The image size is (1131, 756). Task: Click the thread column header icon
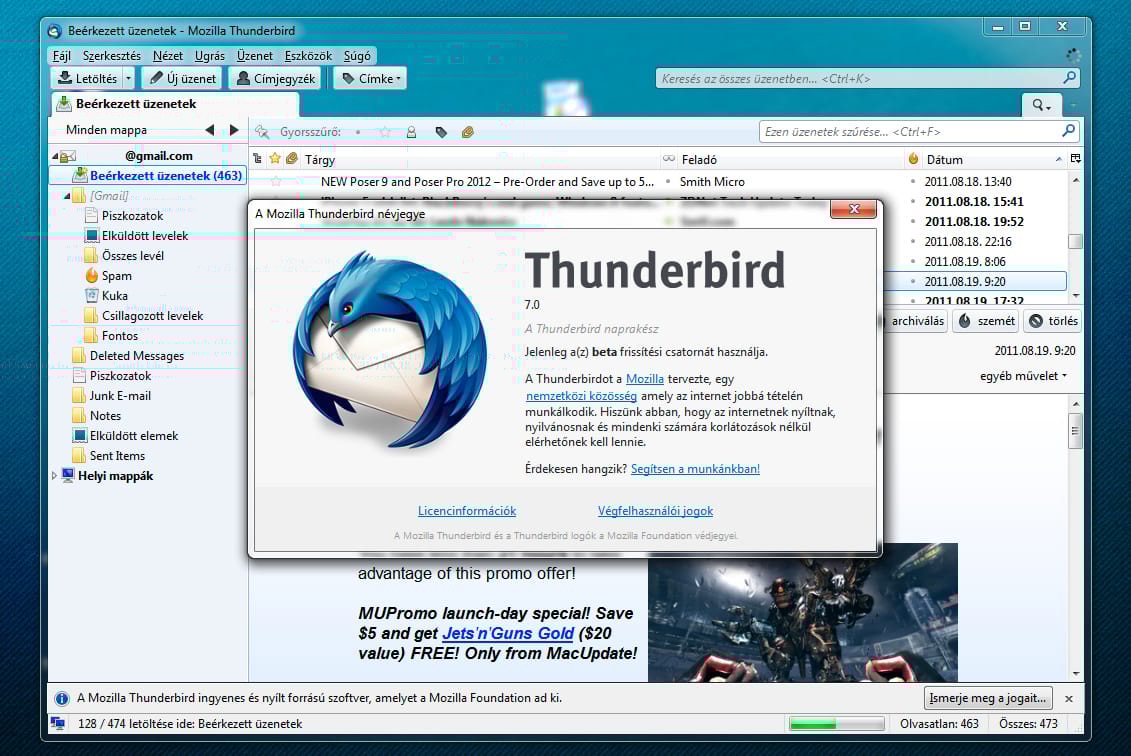258,159
